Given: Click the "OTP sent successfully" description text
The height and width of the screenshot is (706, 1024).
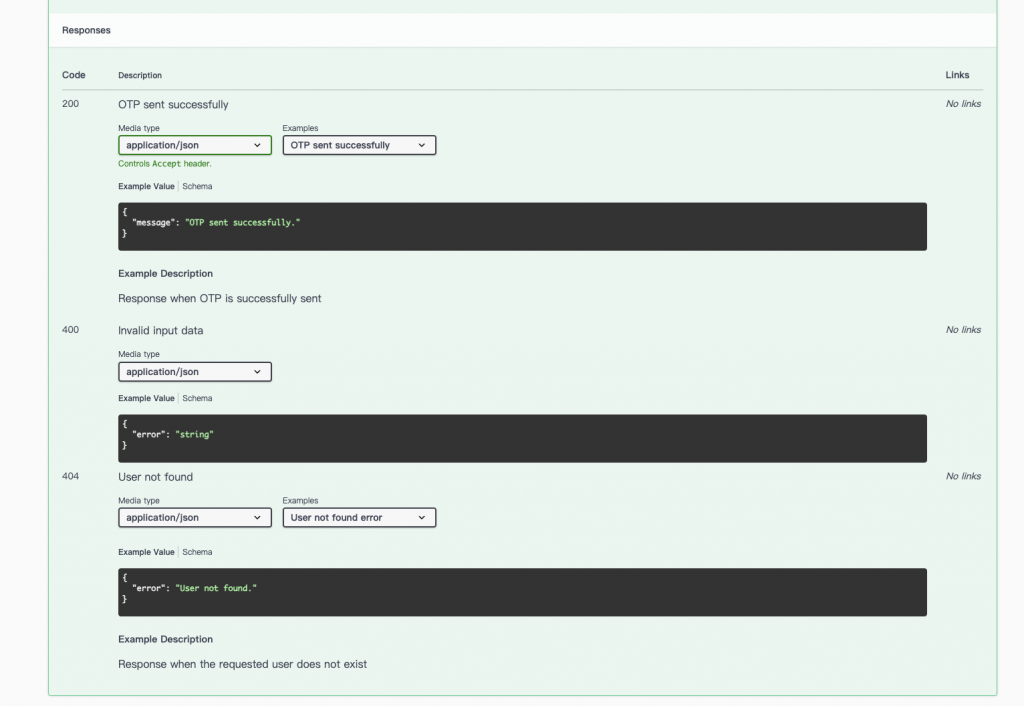Looking at the screenshot, I should pyautogui.click(x=173, y=104).
